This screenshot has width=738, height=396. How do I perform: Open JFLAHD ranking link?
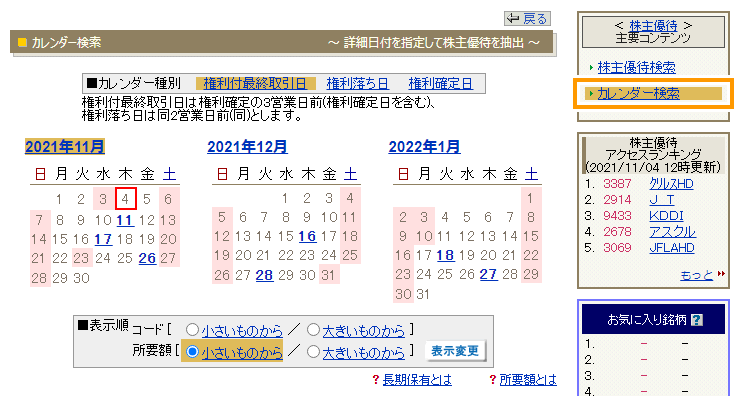pos(672,248)
